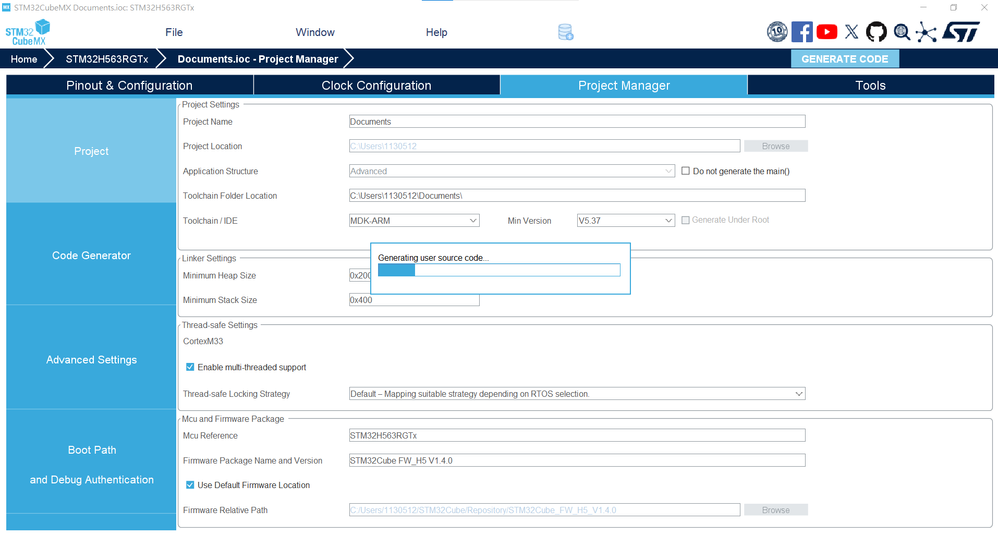Select the Project side section
This screenshot has height=534, width=998.
pos(91,151)
